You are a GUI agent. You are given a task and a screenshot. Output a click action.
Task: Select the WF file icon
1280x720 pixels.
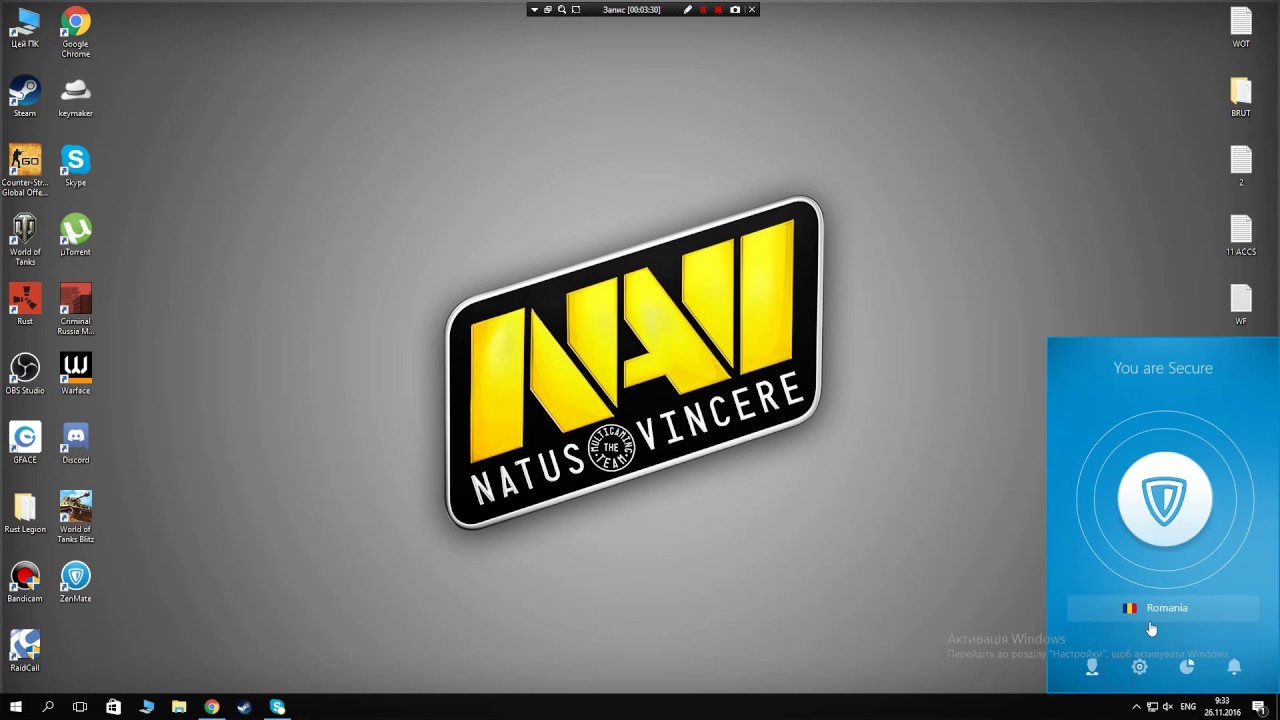click(x=1241, y=305)
